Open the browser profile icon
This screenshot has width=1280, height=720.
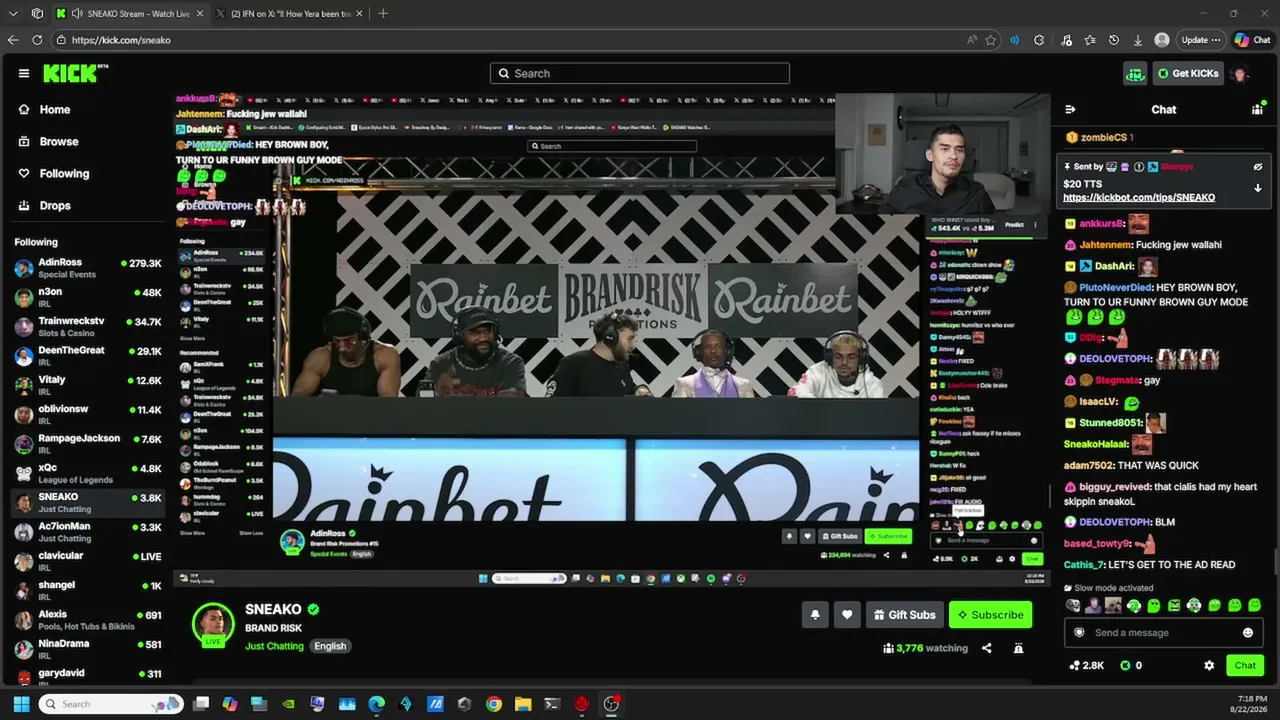point(1162,40)
